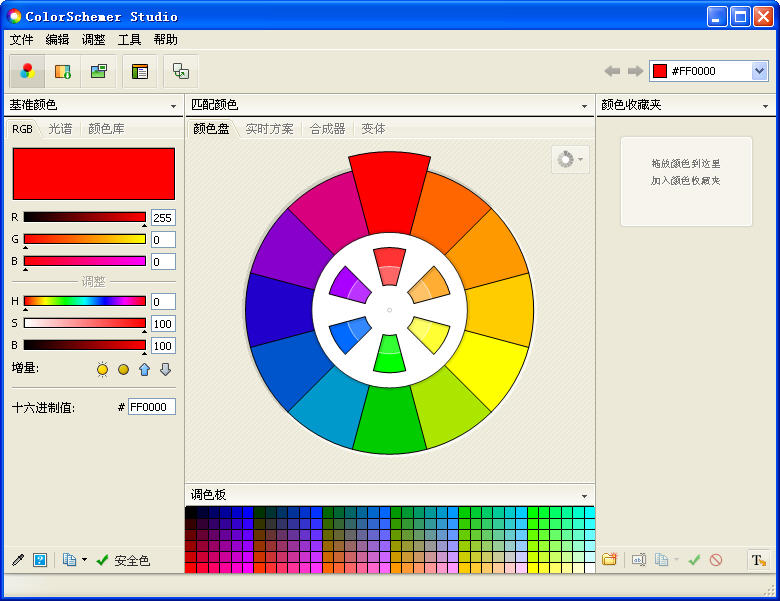Open the 调整 menu
Viewport: 780px width, 601px height.
94,39
